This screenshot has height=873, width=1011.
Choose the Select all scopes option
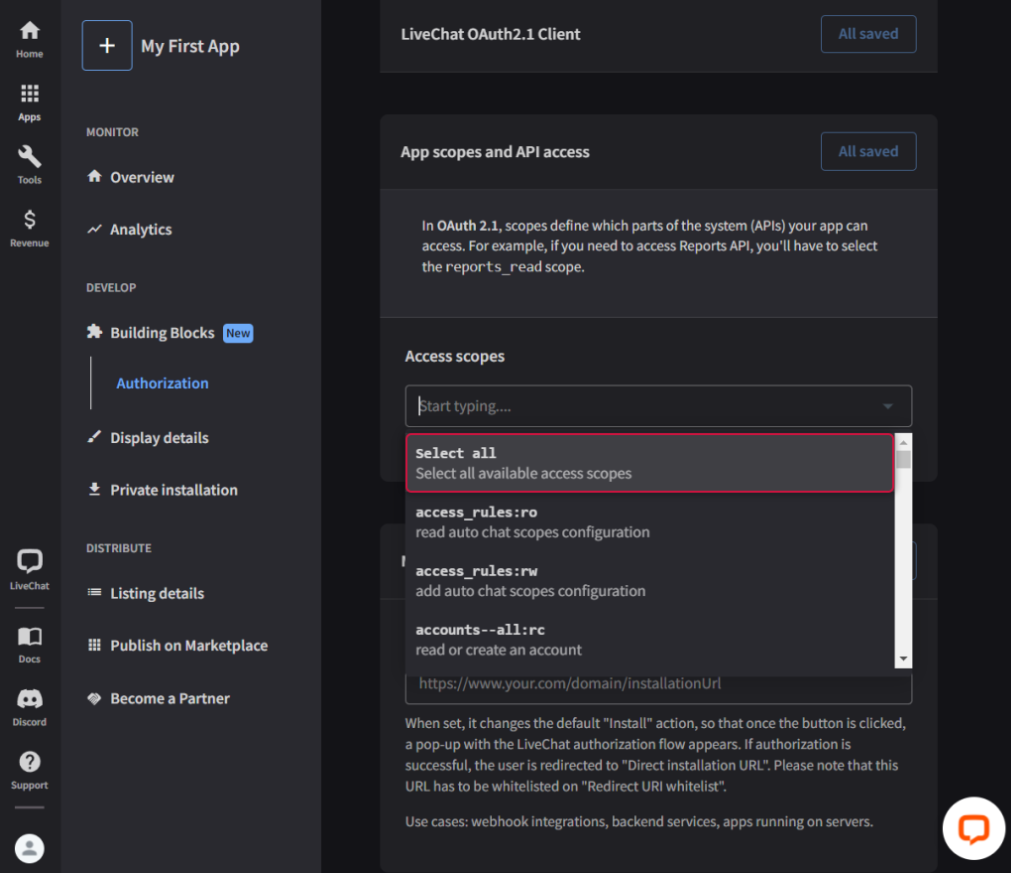(x=649, y=463)
